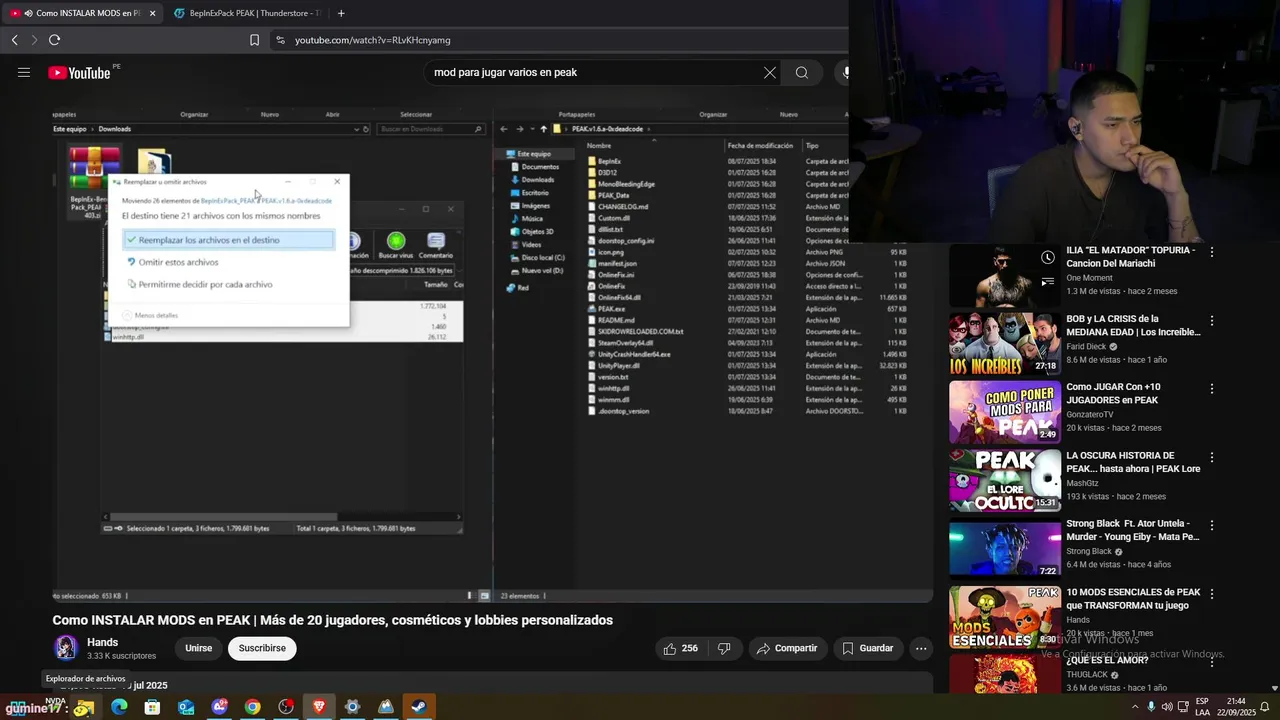Viewport: 1280px width, 720px height.
Task: Click 'Reemplazar los archivos en el destino' in video
Action: (229, 240)
